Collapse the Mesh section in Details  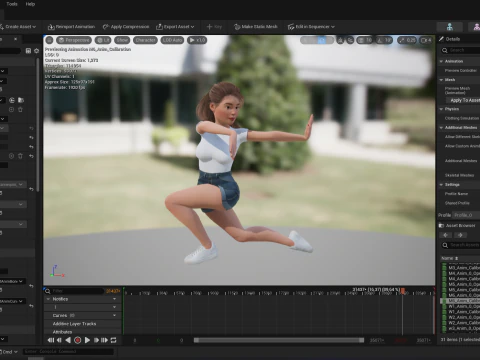click(441, 80)
